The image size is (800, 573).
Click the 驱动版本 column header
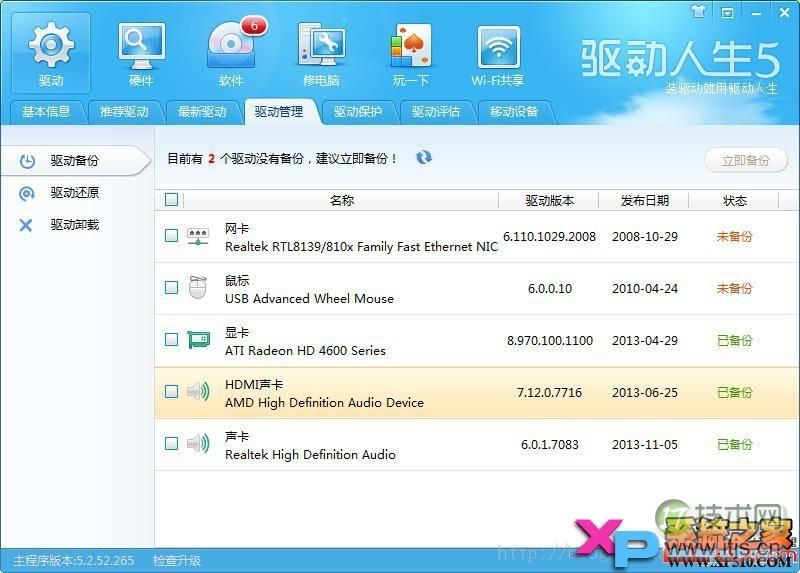[549, 201]
